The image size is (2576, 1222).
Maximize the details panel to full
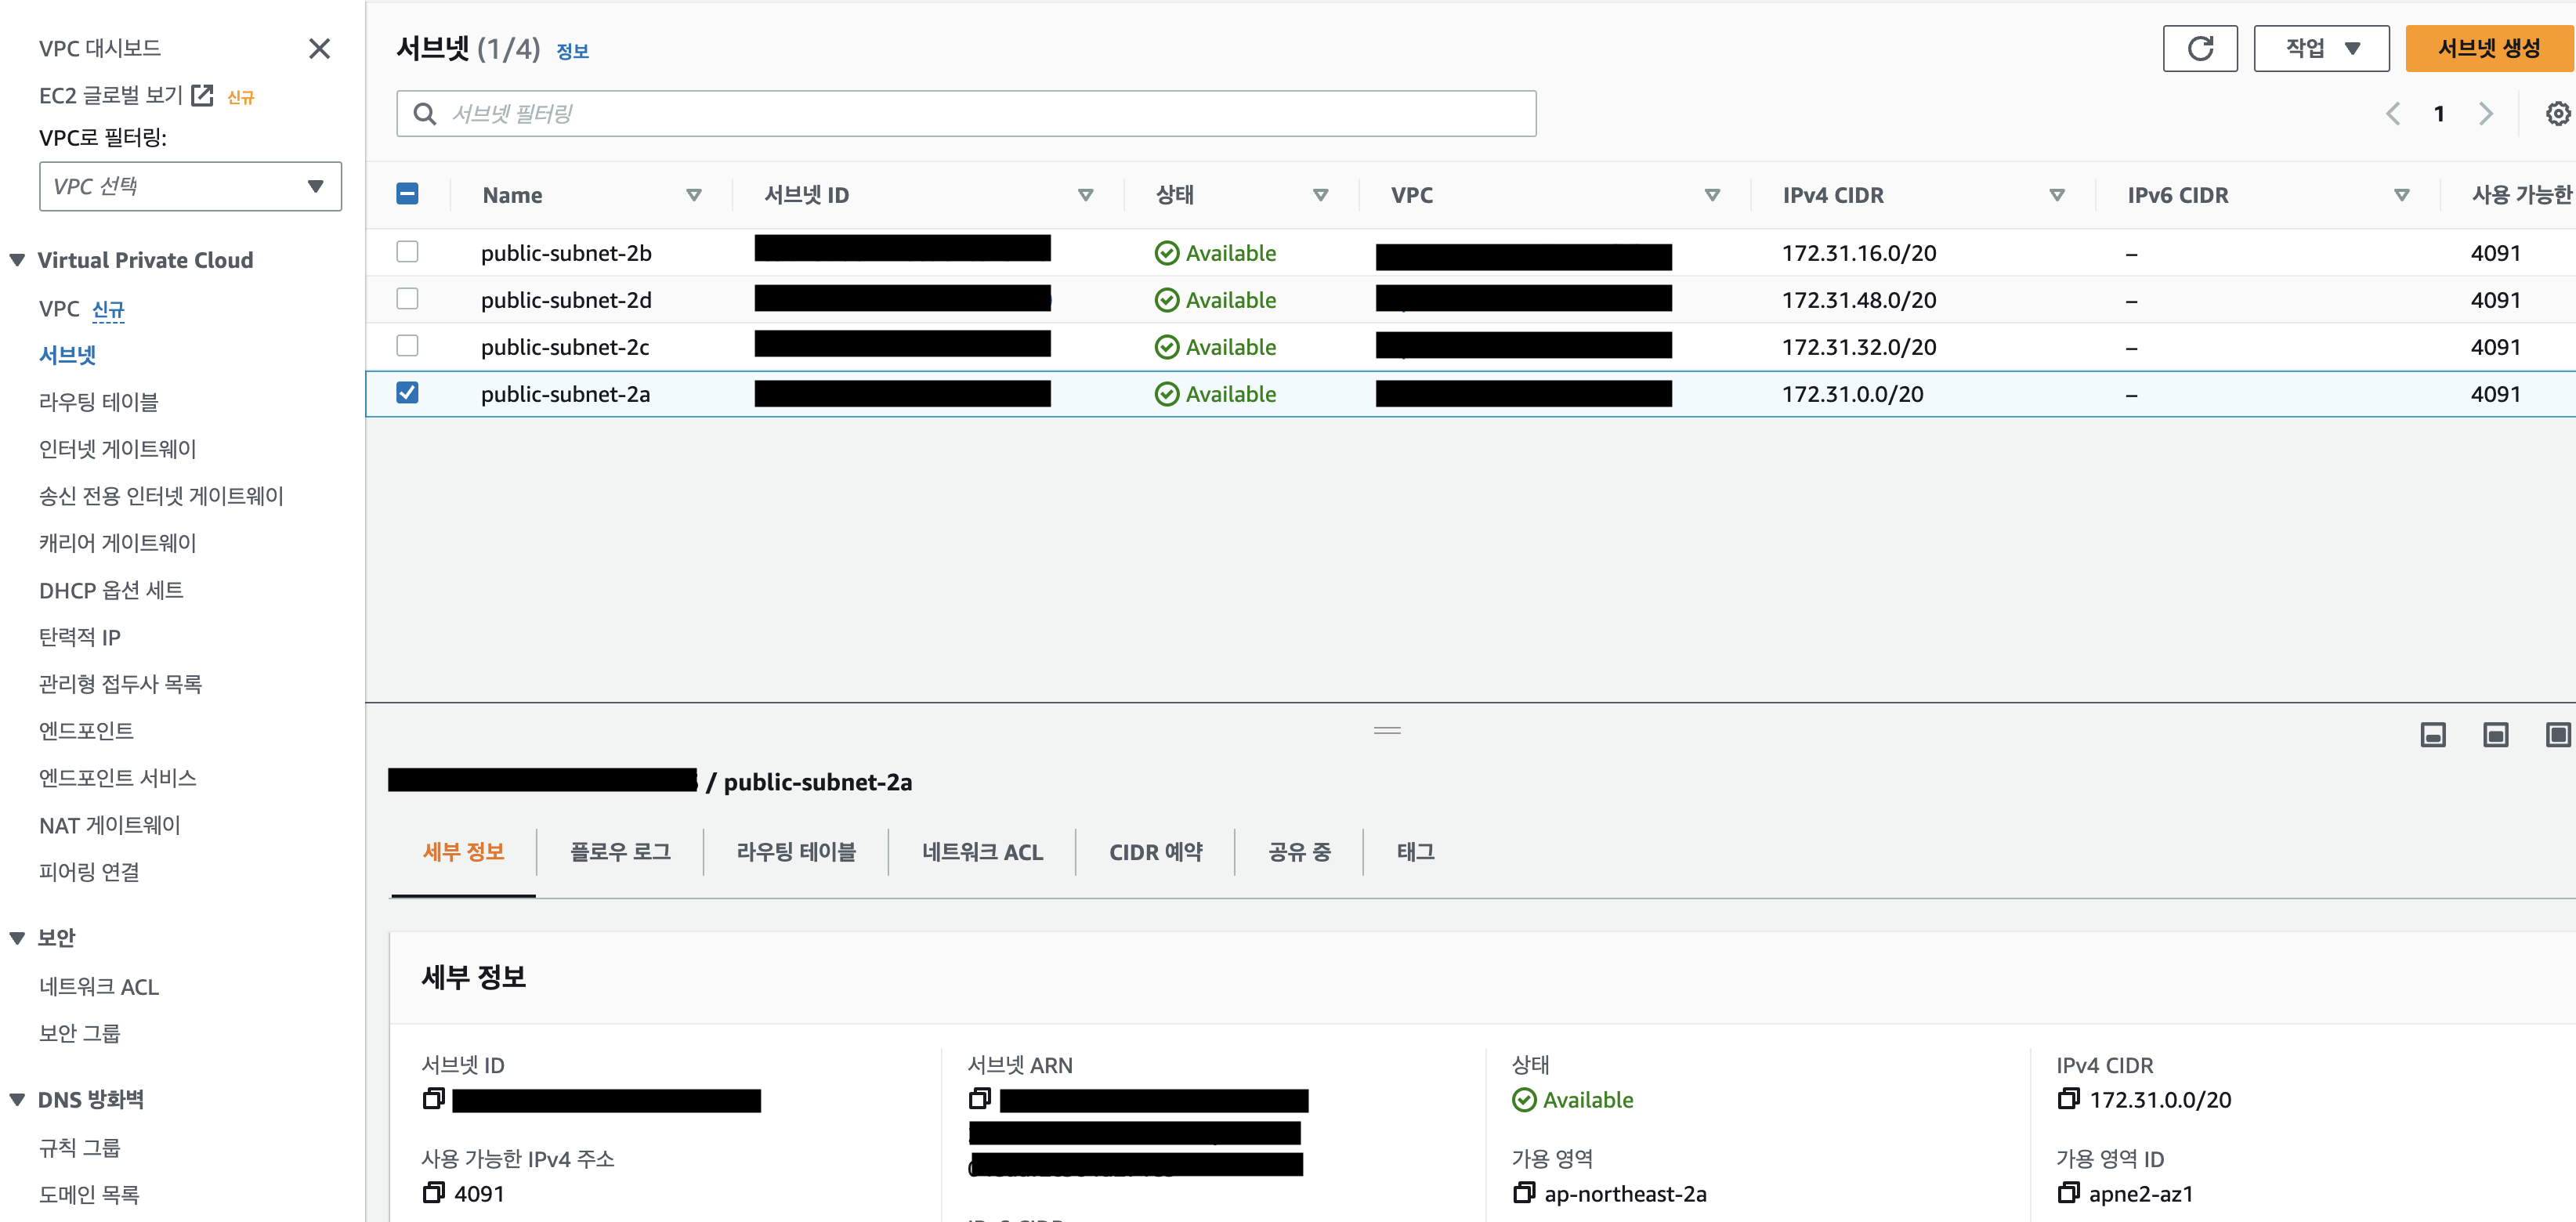tap(2557, 736)
